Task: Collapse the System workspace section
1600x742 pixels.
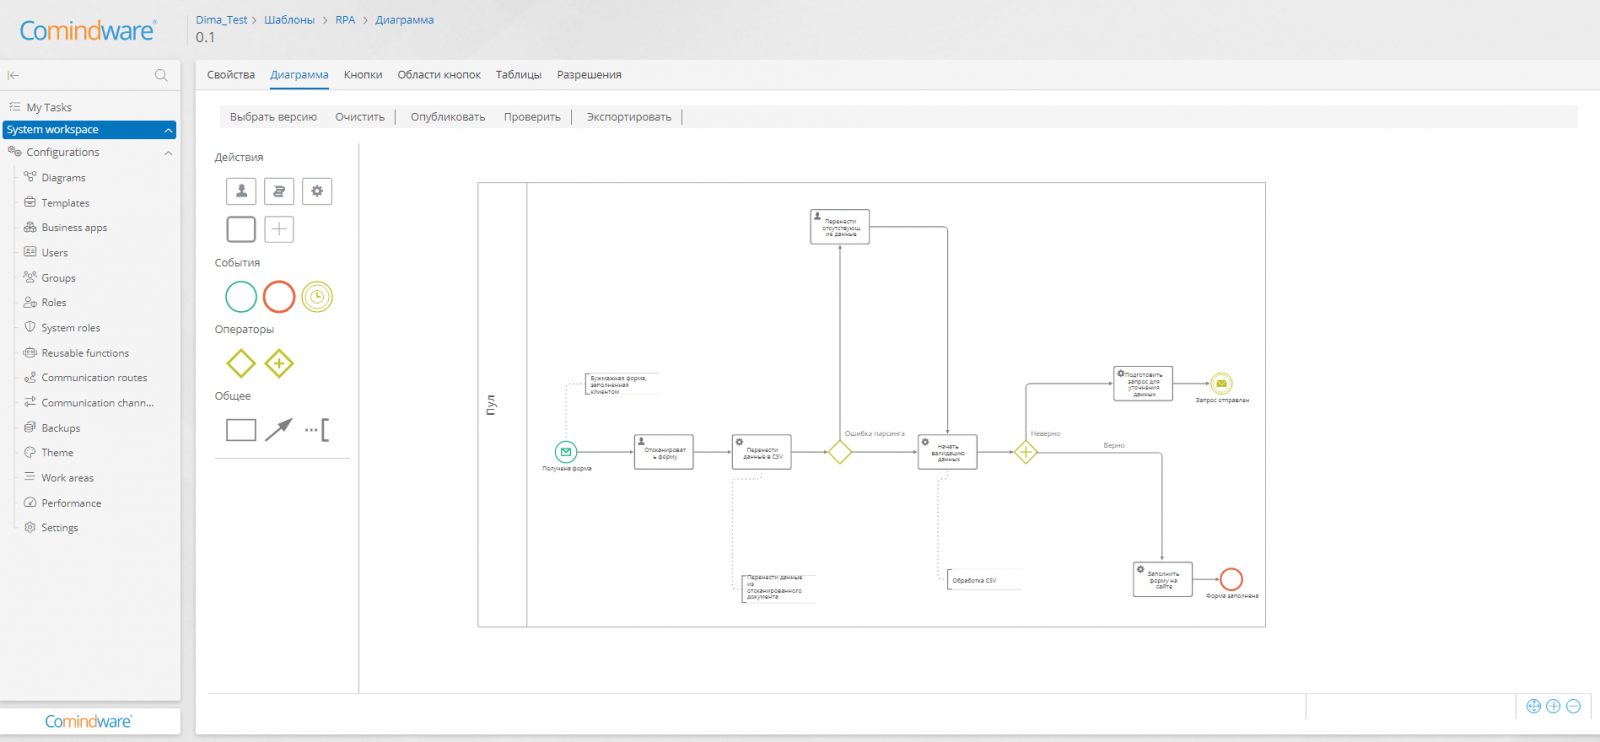Action: click(168, 130)
